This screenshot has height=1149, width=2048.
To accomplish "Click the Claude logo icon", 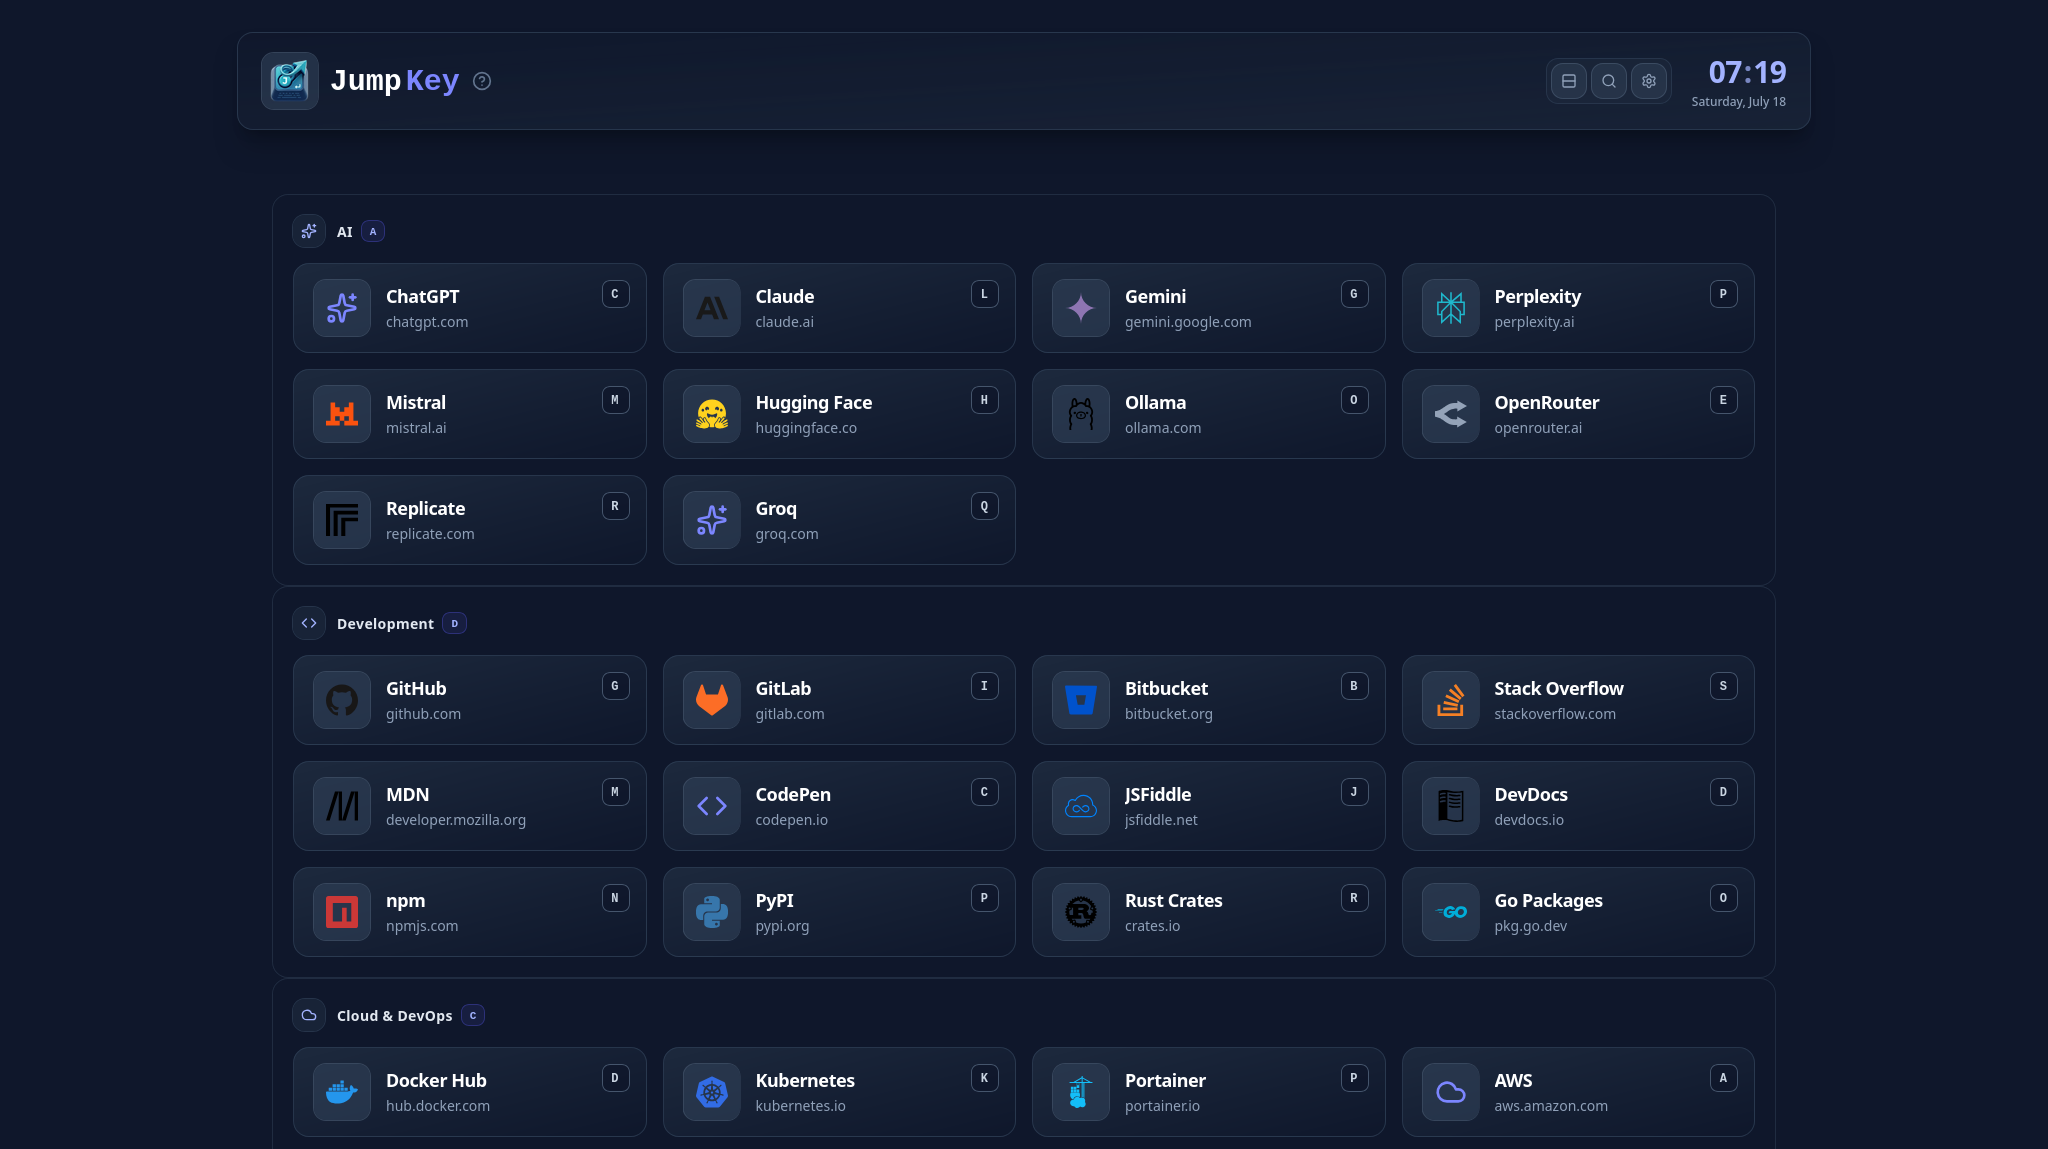I will (712, 308).
